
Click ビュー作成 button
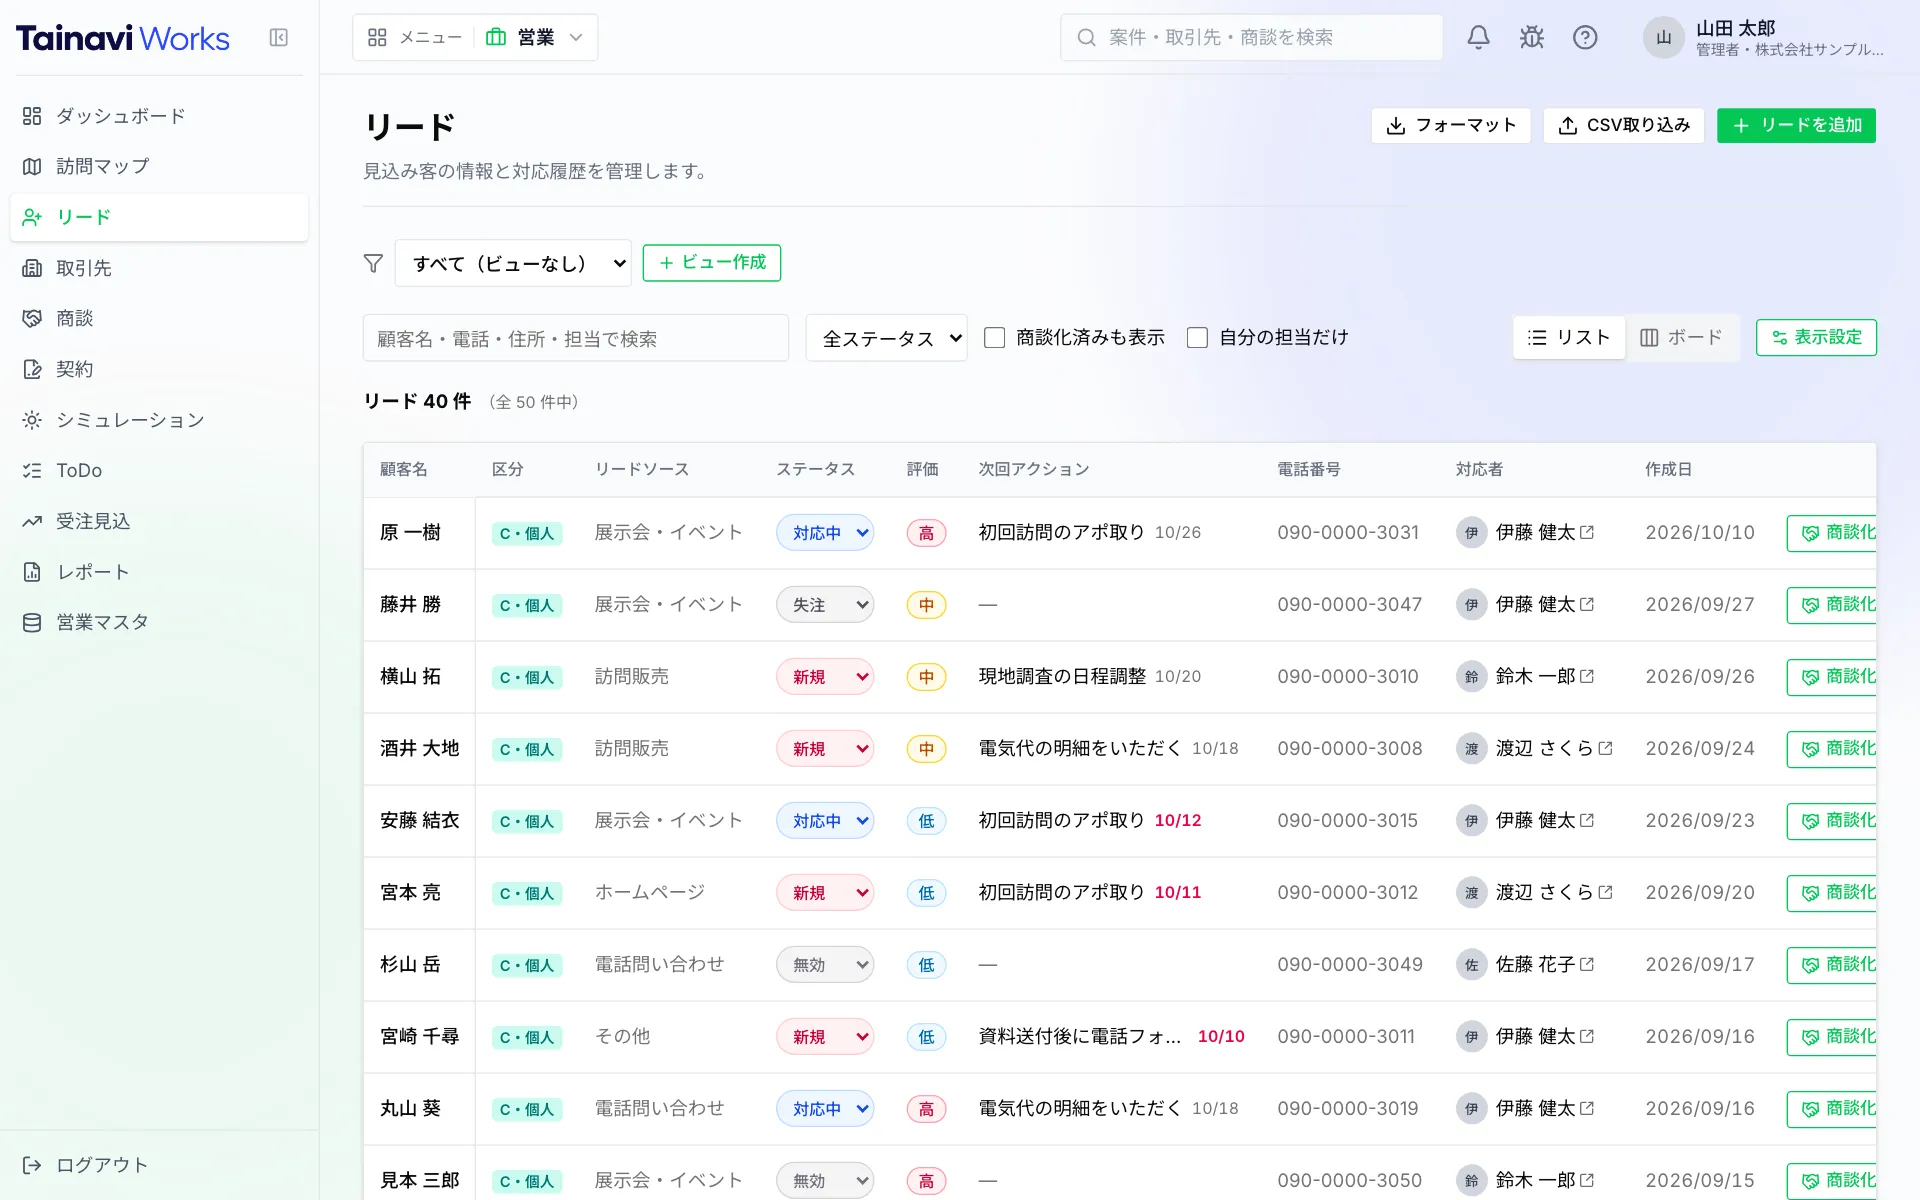click(711, 263)
